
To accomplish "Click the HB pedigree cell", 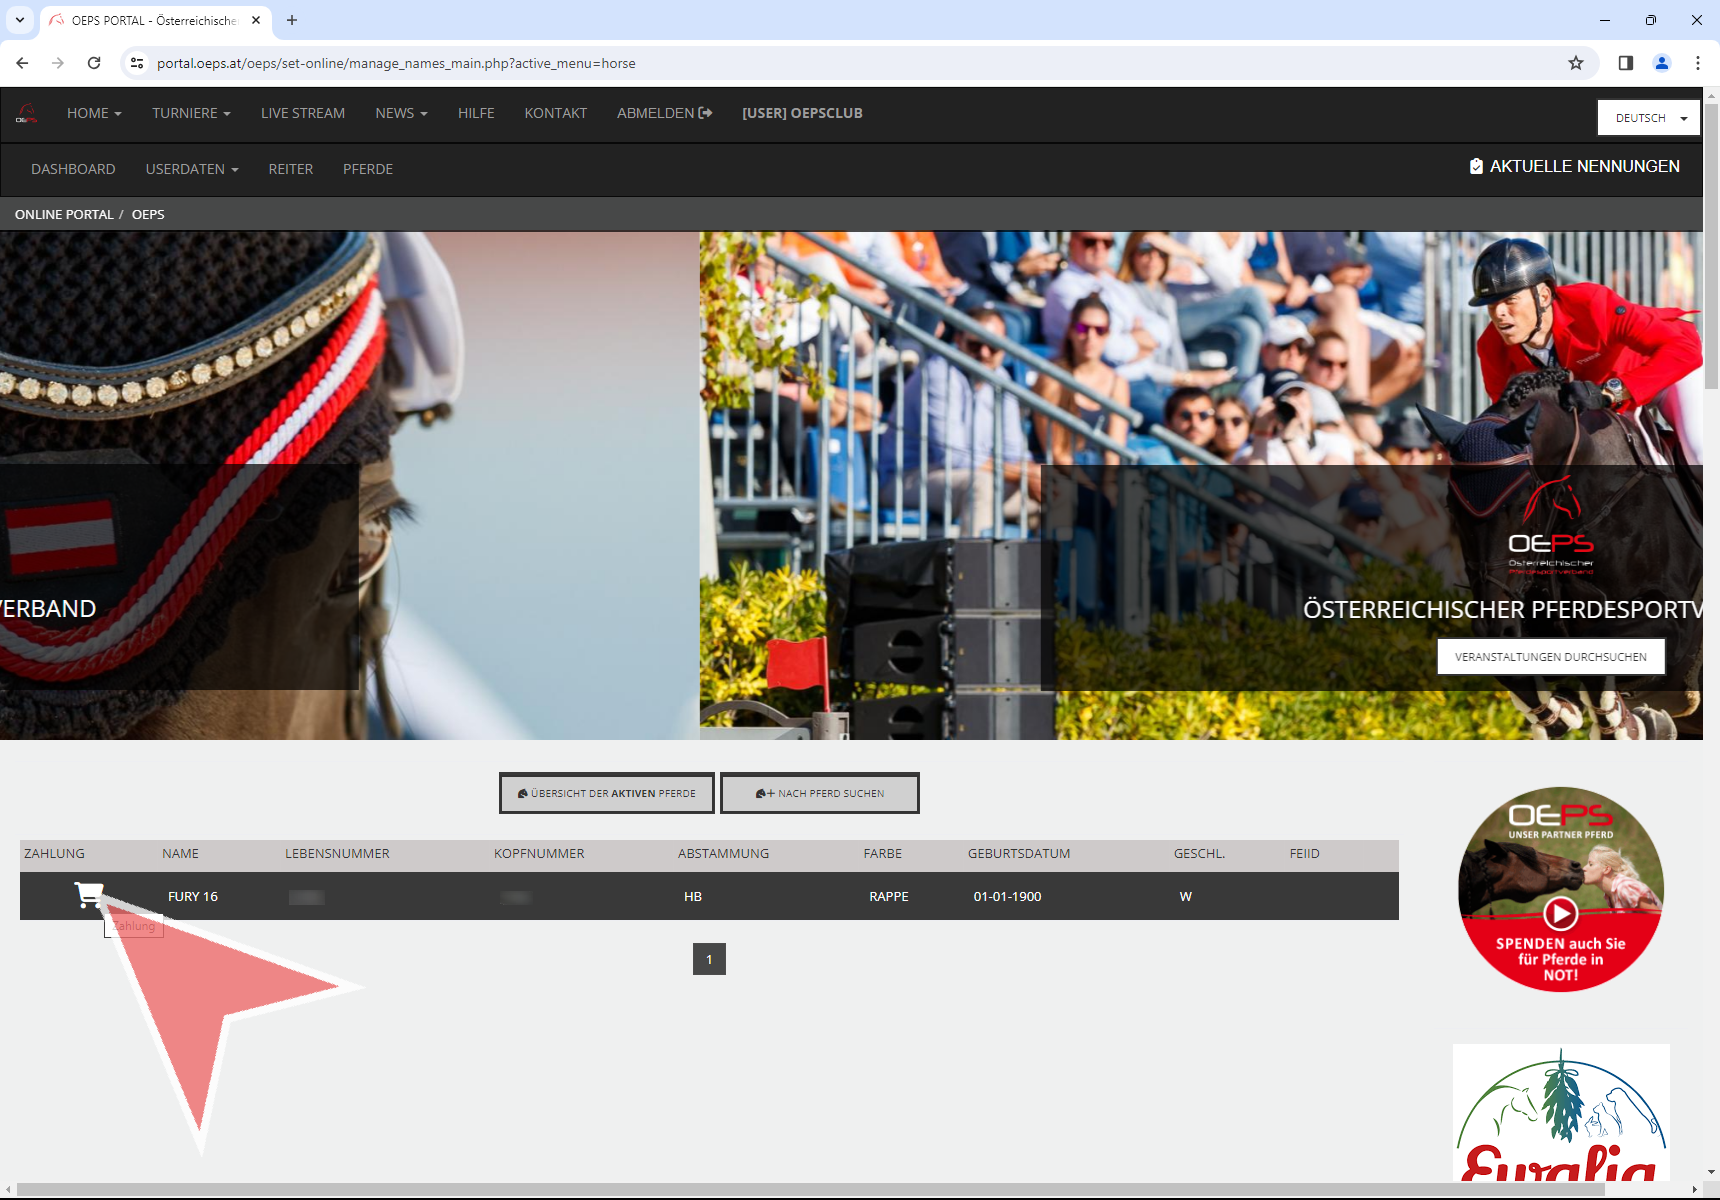I will coord(693,896).
